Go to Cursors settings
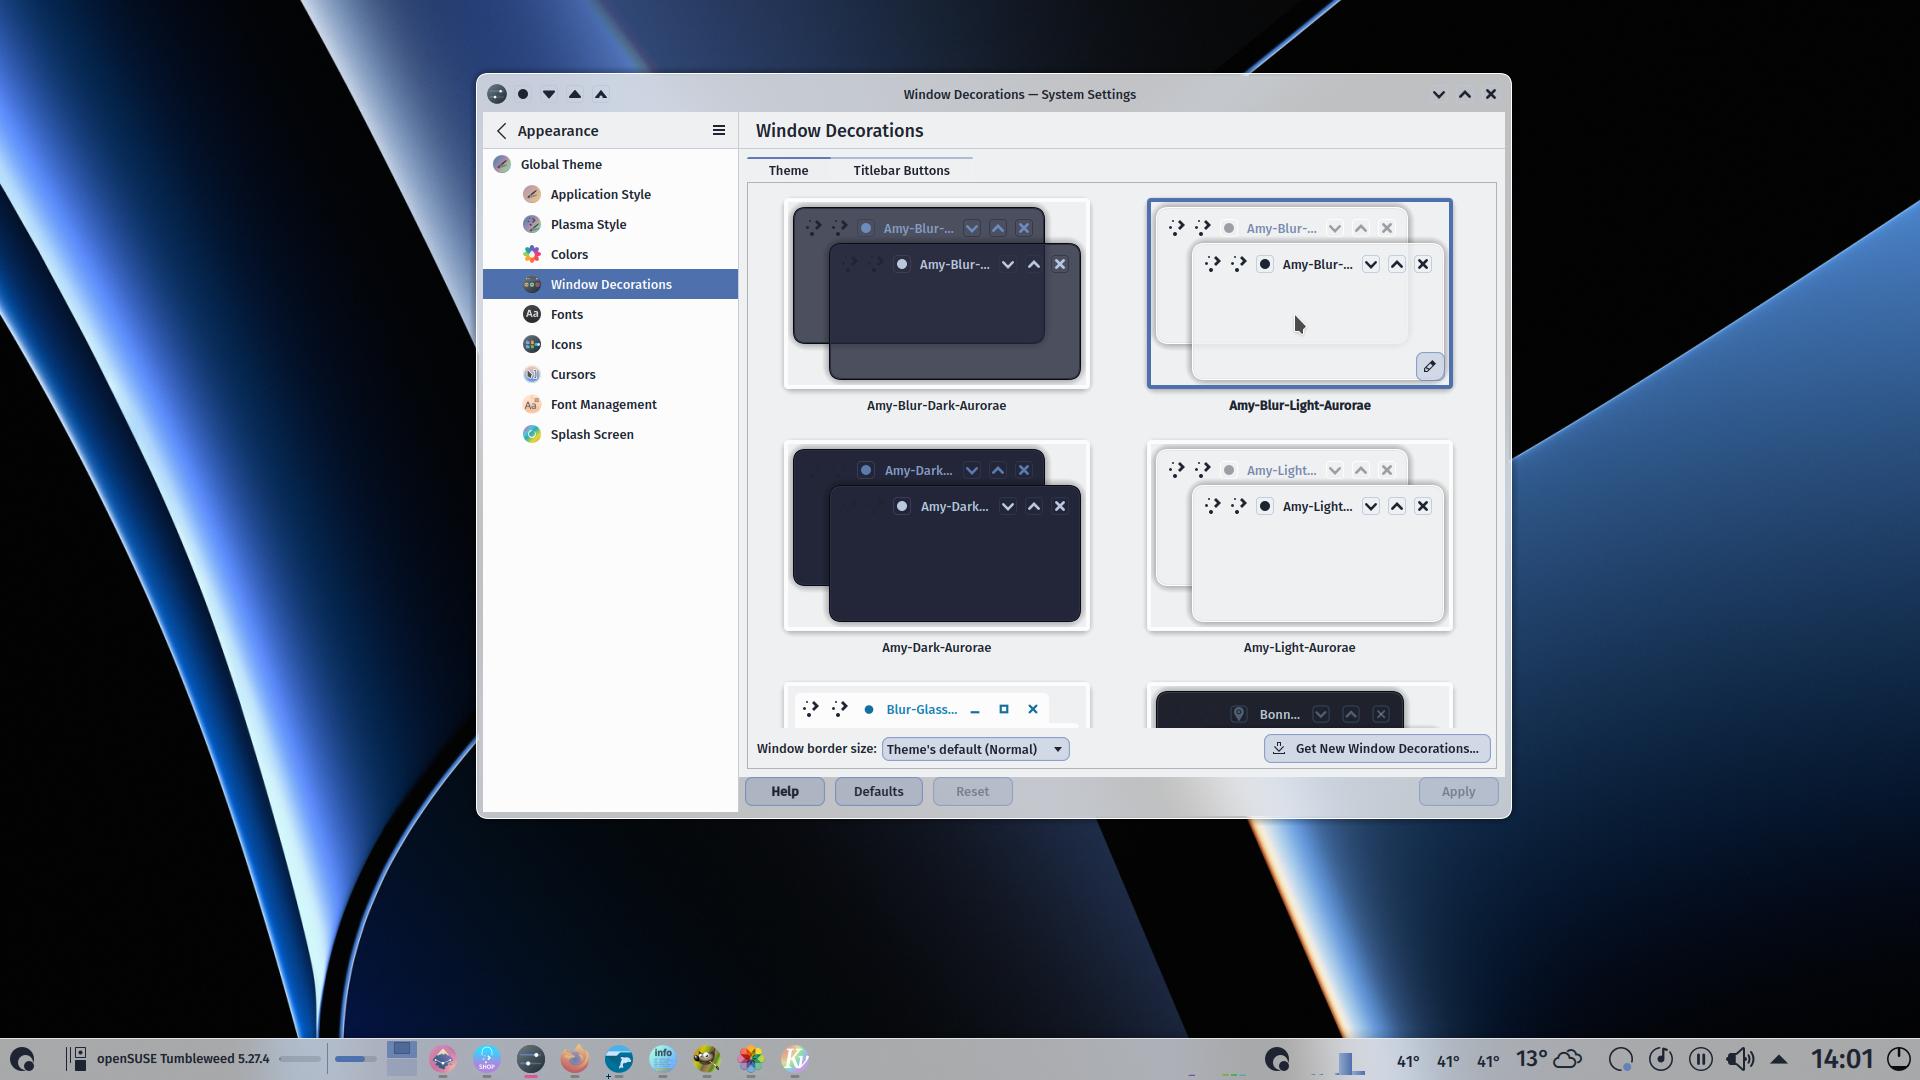 click(x=610, y=374)
